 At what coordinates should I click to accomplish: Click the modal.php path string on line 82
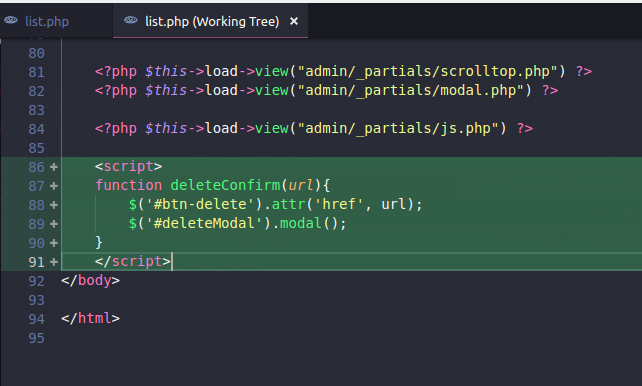[411, 90]
